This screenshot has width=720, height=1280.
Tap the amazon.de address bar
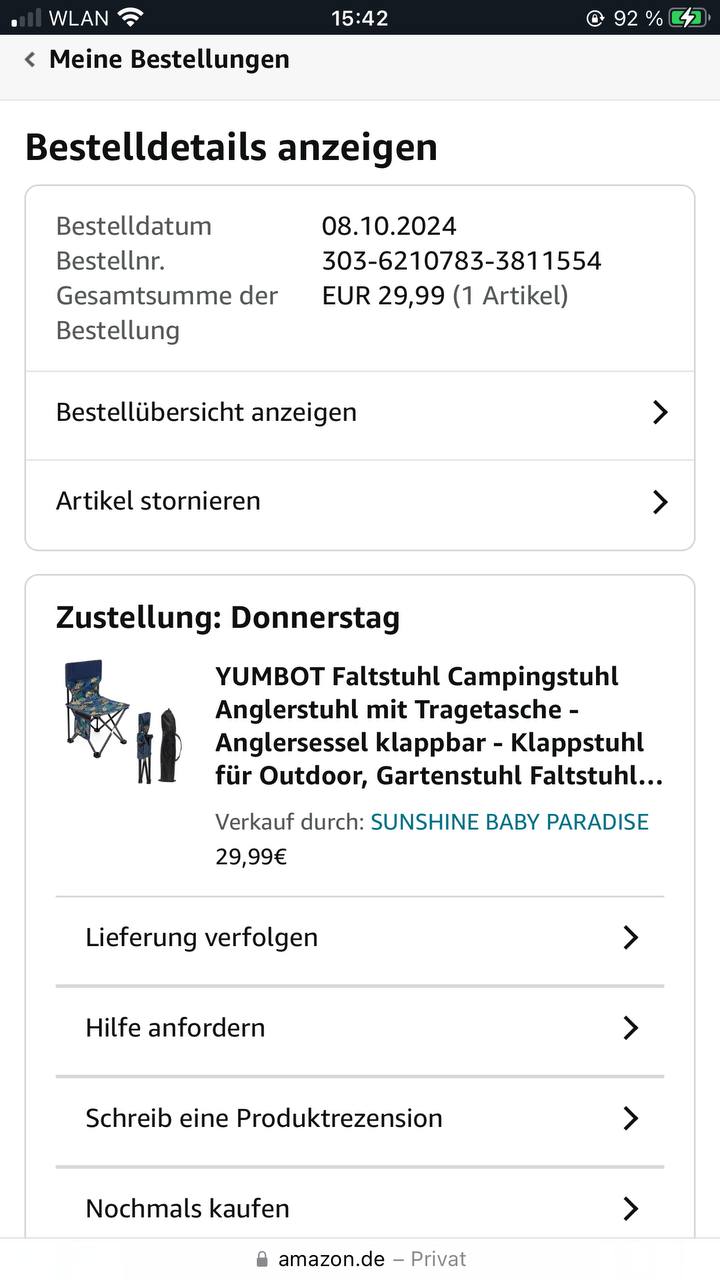click(360, 1259)
